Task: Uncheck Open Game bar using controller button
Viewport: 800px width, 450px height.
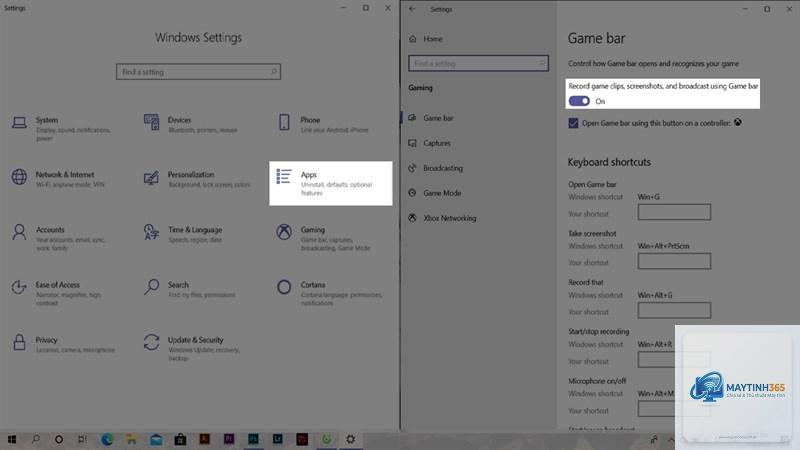Action: click(x=573, y=123)
